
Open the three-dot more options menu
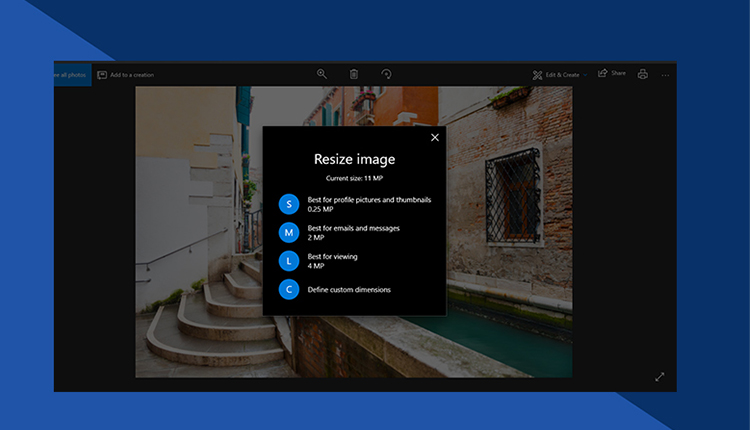[665, 75]
